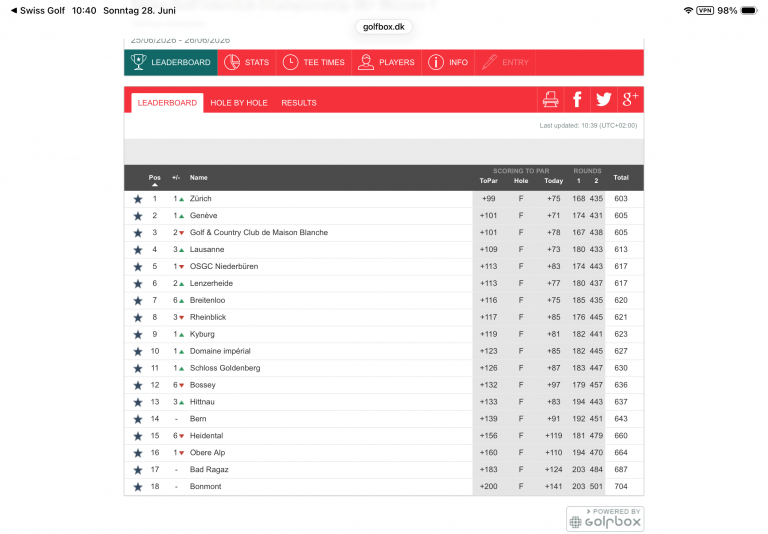The height and width of the screenshot is (534, 768).
Task: Switch to the Hole by Hole tab
Action: pyautogui.click(x=239, y=103)
